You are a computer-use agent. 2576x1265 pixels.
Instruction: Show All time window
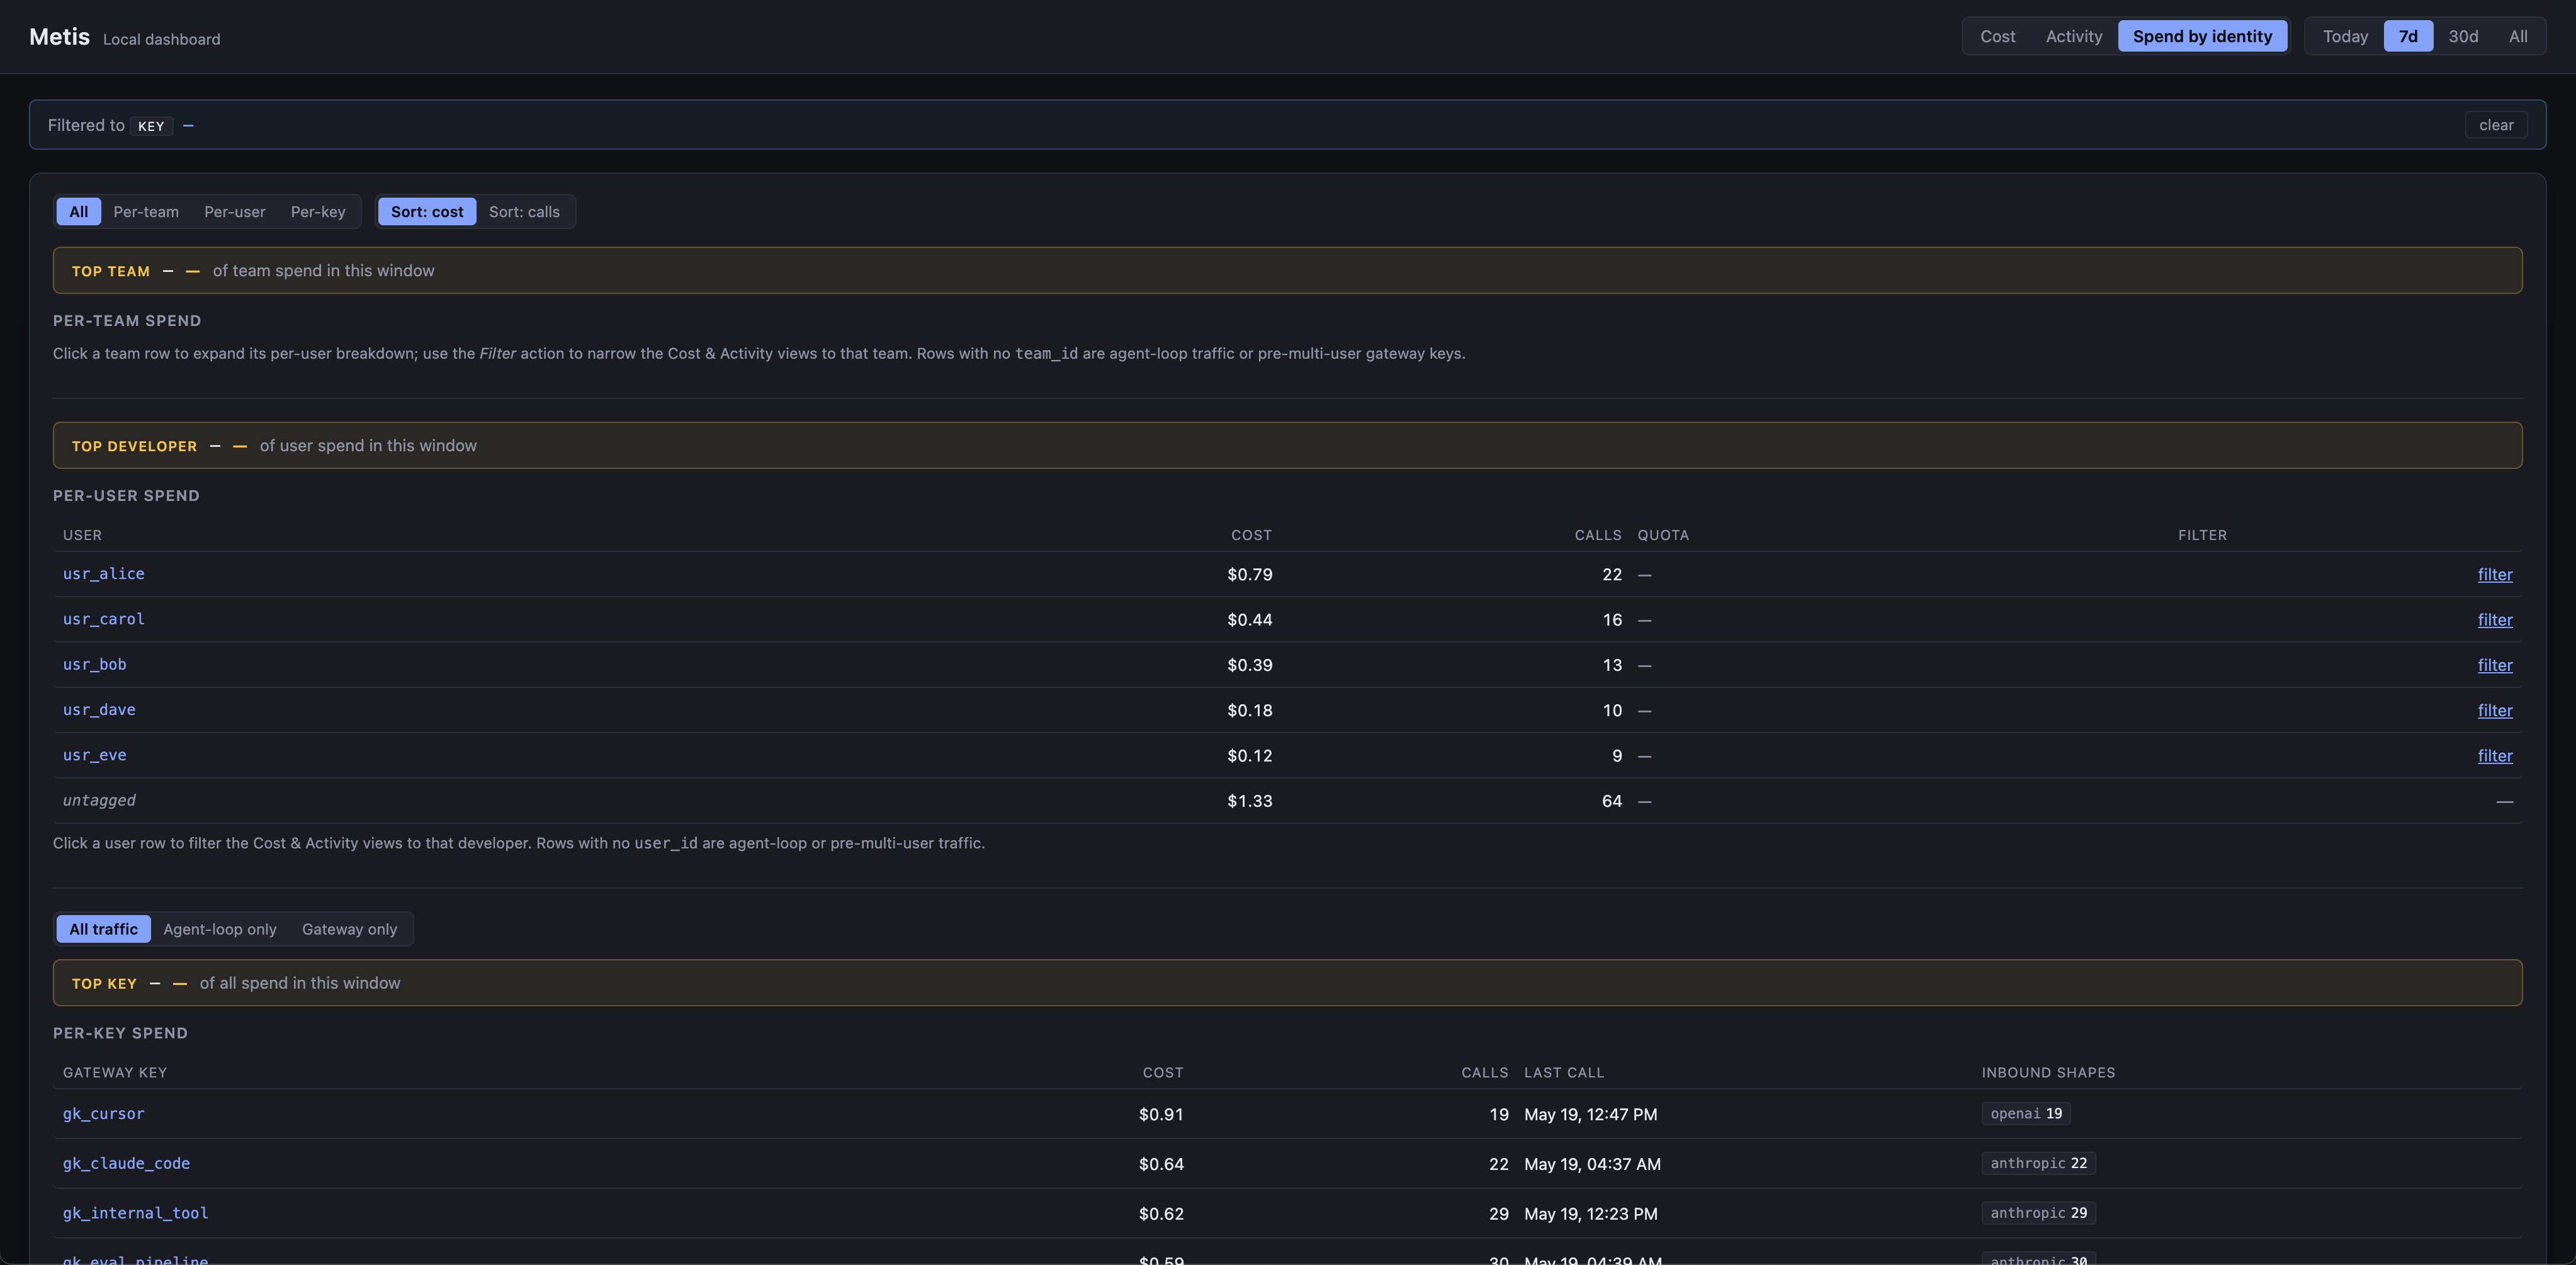click(2518, 37)
